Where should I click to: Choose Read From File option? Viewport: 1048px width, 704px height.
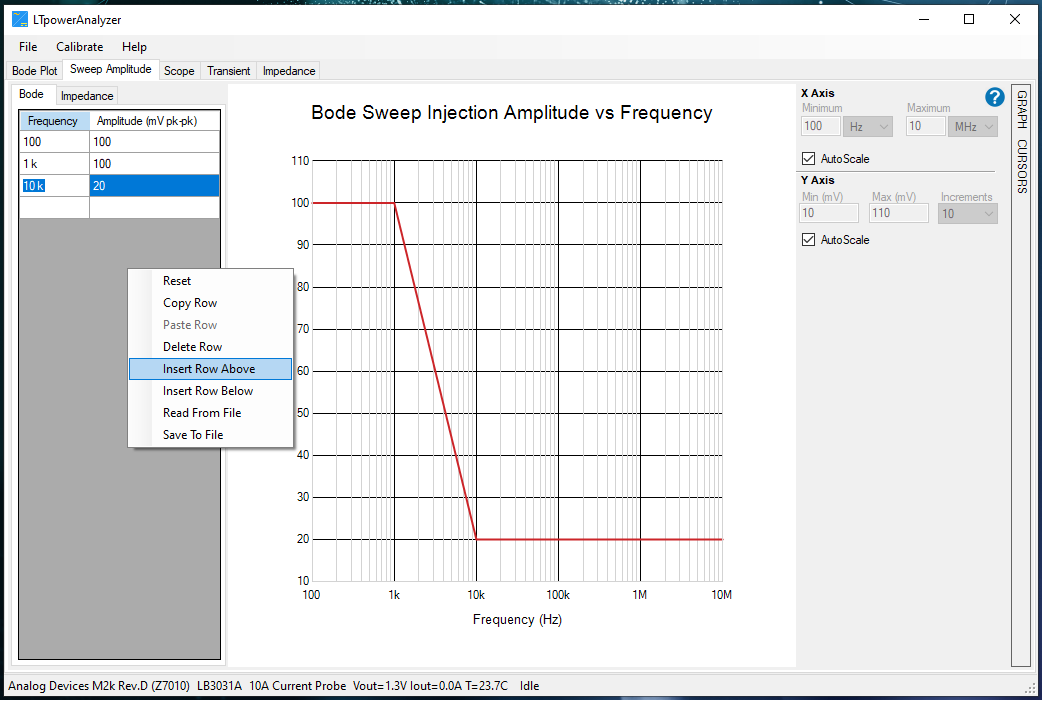click(x=202, y=413)
